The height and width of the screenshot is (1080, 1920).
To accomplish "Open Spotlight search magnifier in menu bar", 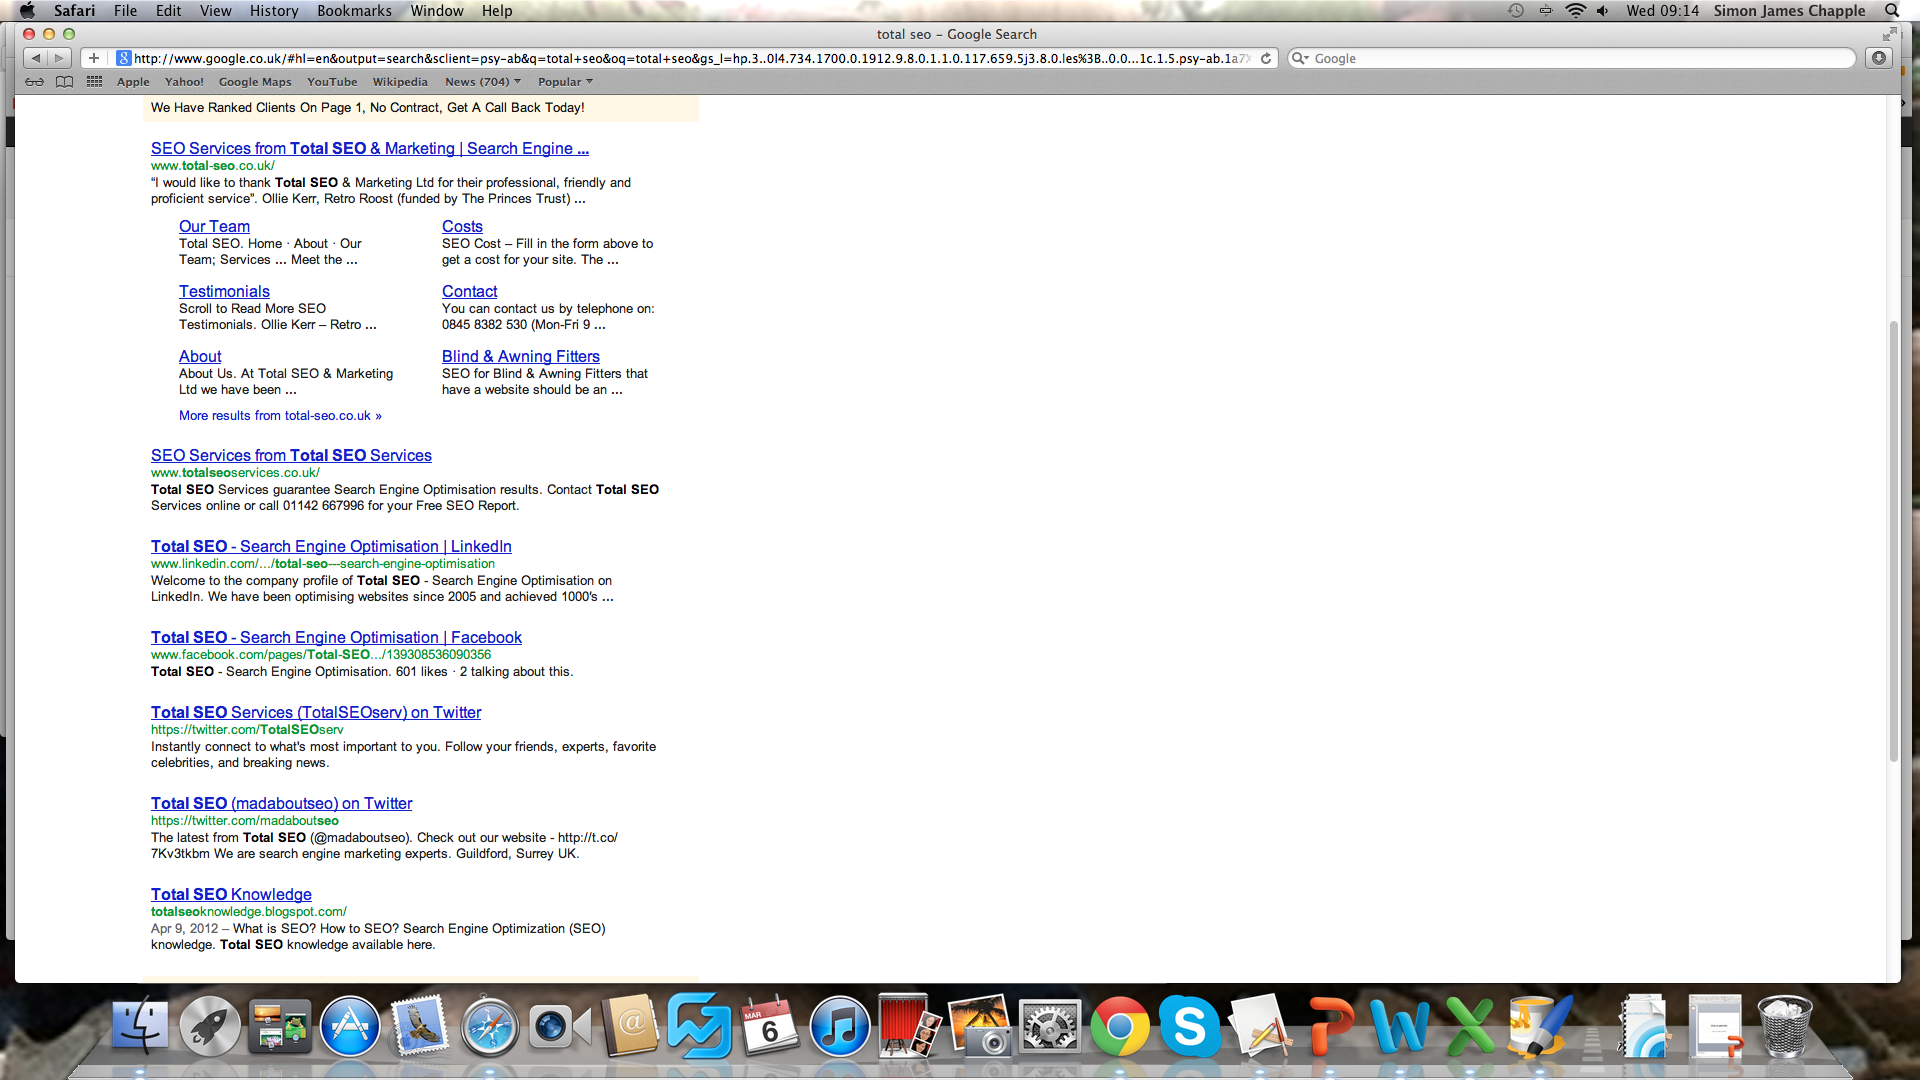I will click(x=1892, y=10).
